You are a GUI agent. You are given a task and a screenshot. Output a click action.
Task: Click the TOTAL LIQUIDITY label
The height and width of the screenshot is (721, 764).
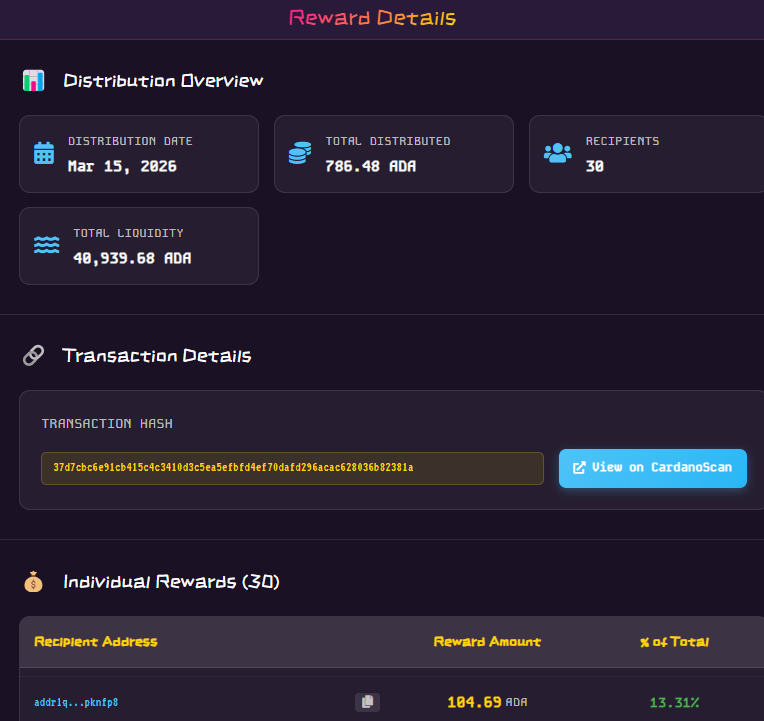pos(128,233)
